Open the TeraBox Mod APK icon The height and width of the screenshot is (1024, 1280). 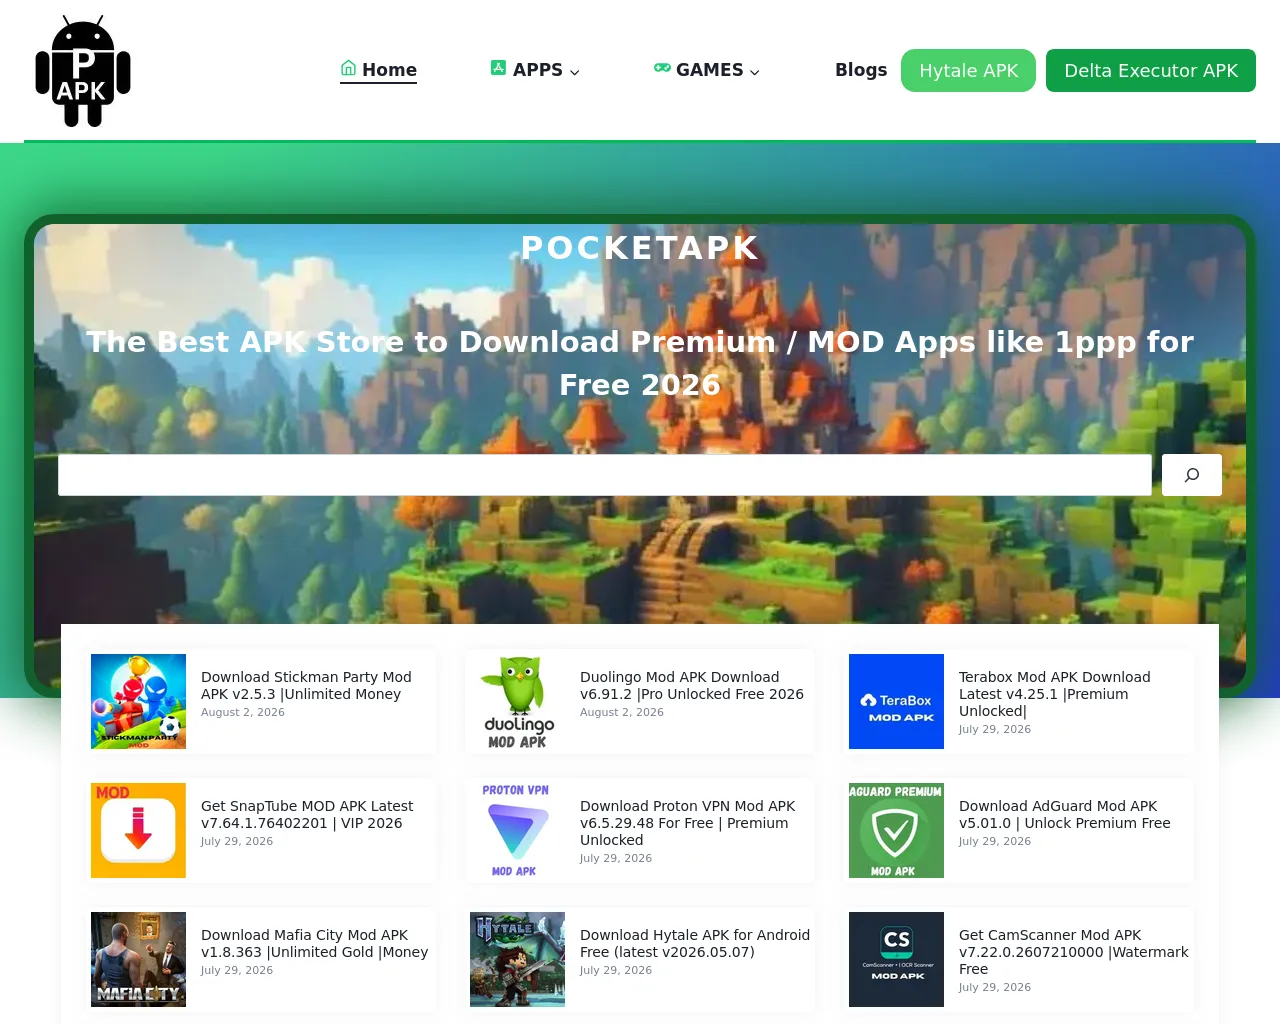(896, 701)
